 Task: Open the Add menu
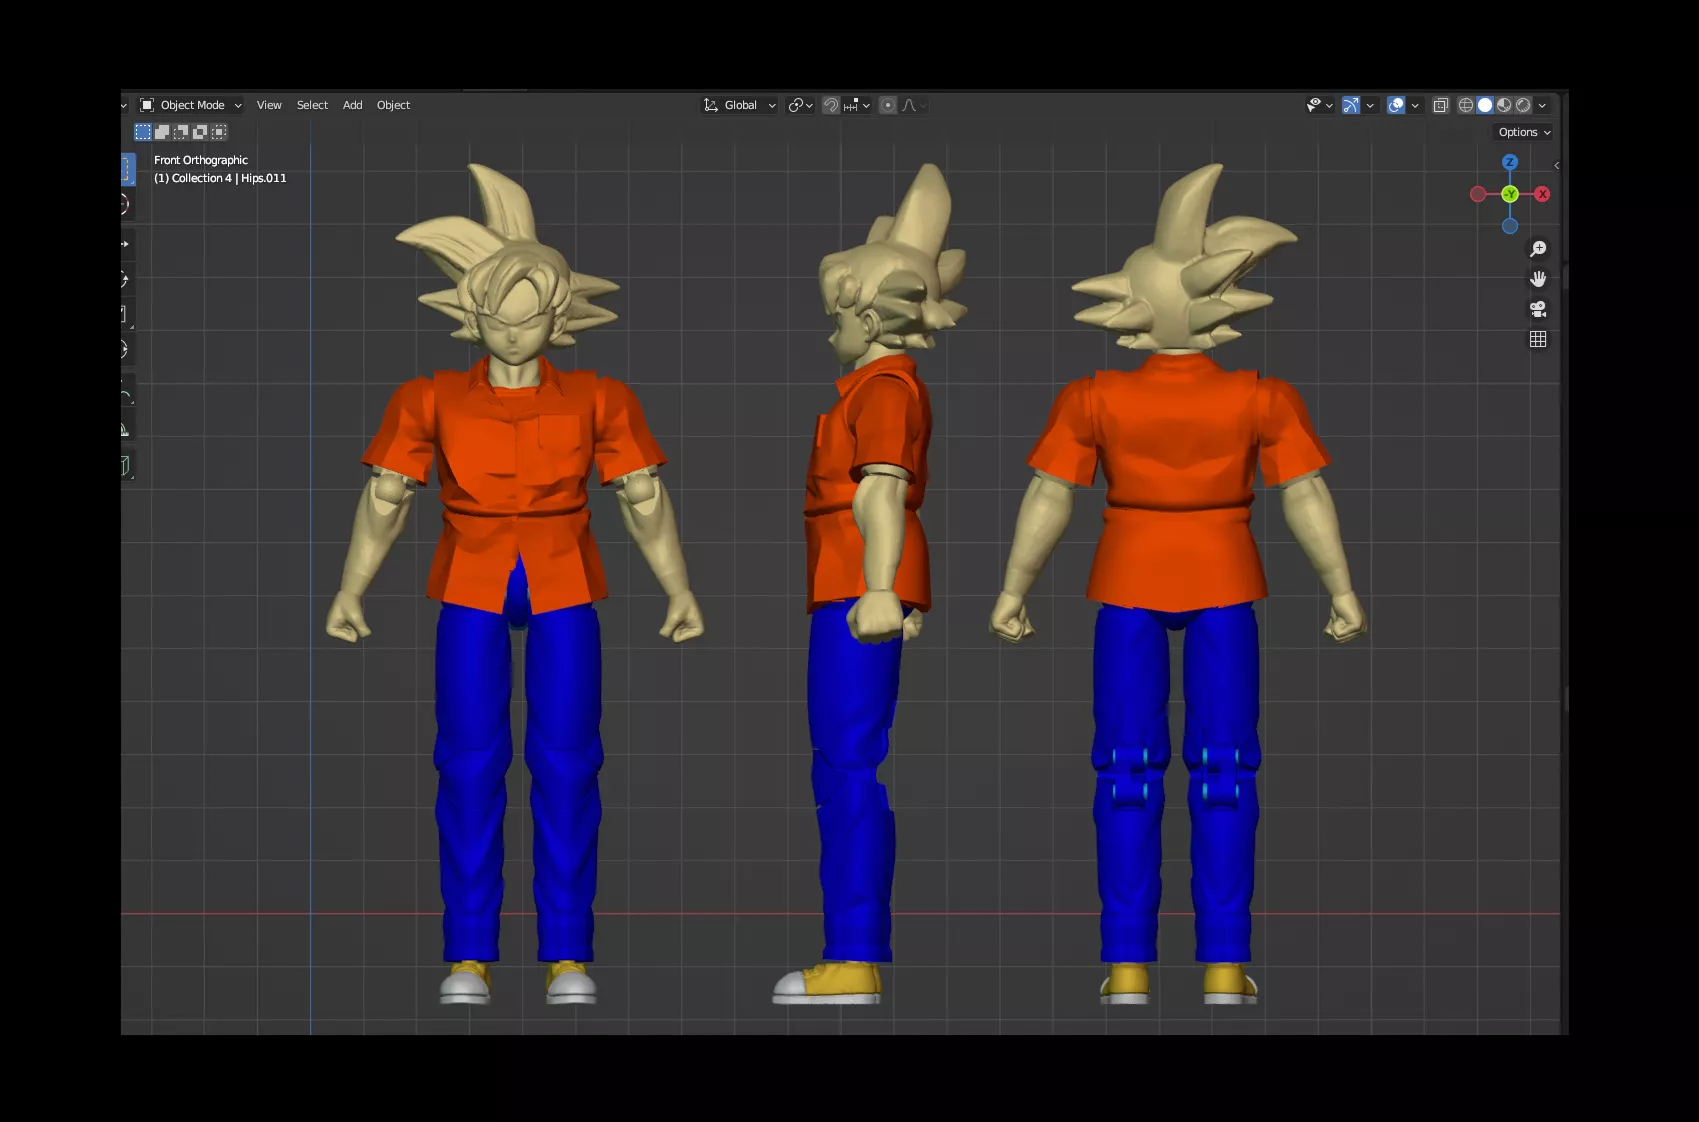pos(352,105)
